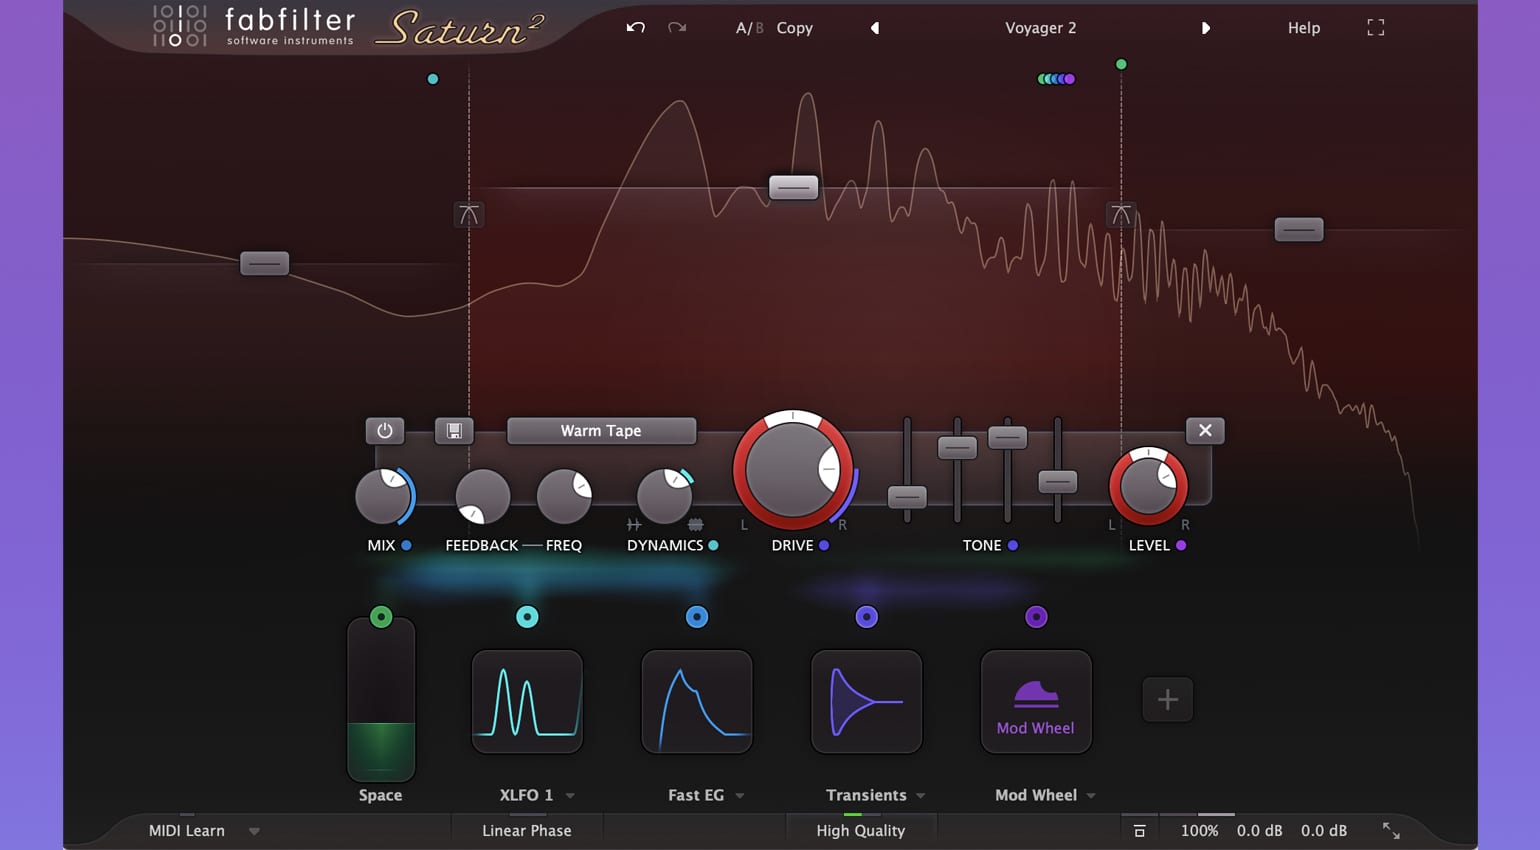1540x850 pixels.
Task: Toggle Linear Phase mode
Action: [527, 831]
